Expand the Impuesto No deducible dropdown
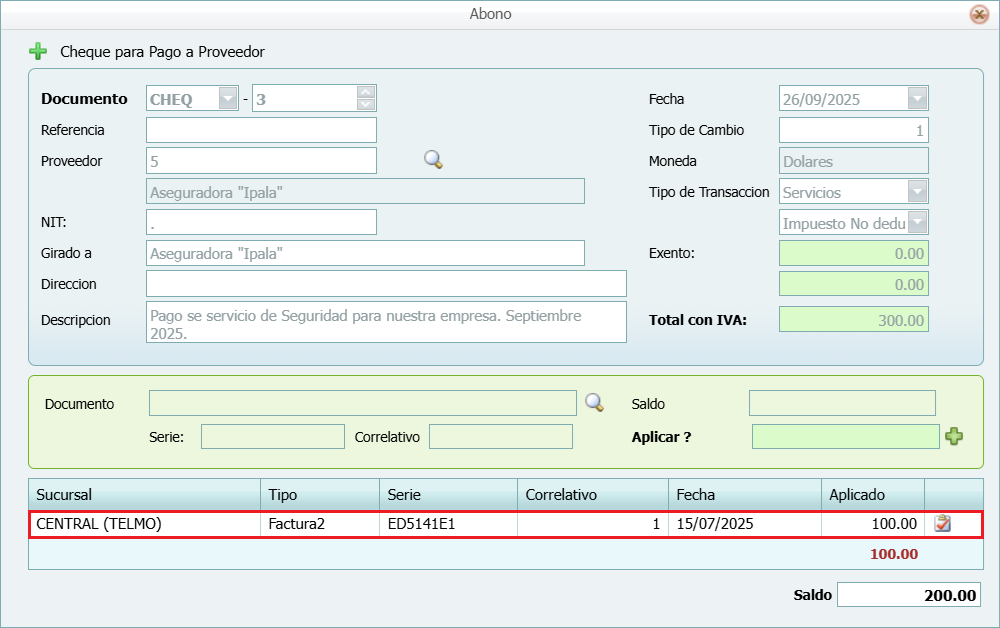Screen dimensions: 1000x628 pos(917,223)
